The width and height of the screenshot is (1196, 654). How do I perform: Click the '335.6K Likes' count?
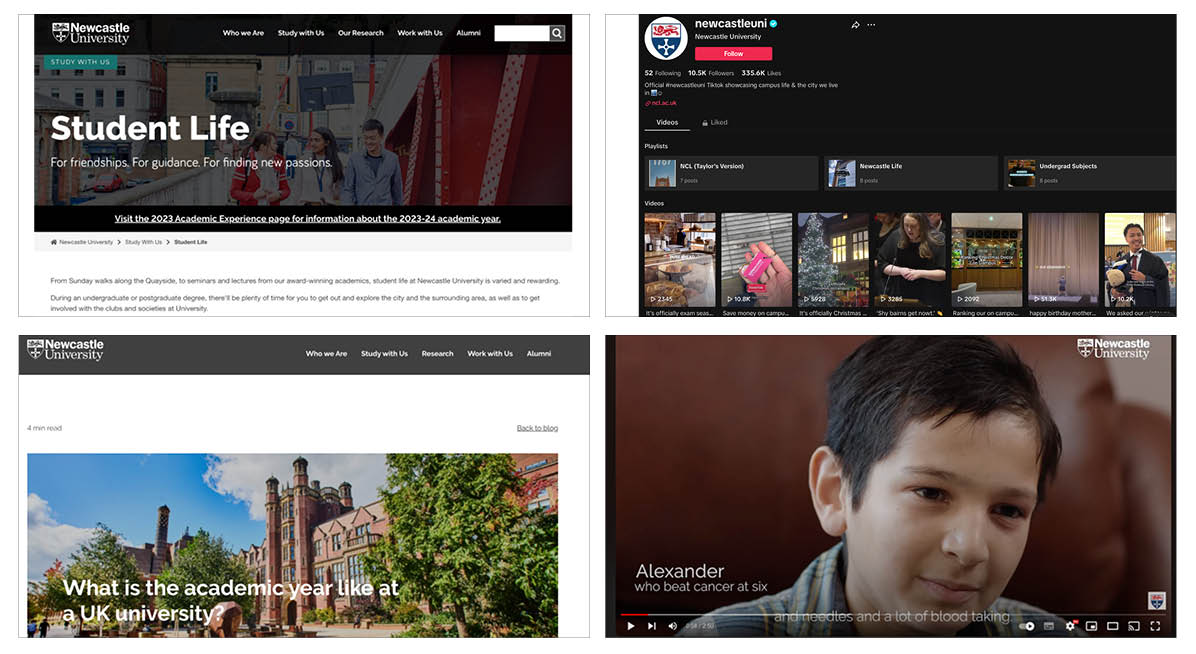761,73
